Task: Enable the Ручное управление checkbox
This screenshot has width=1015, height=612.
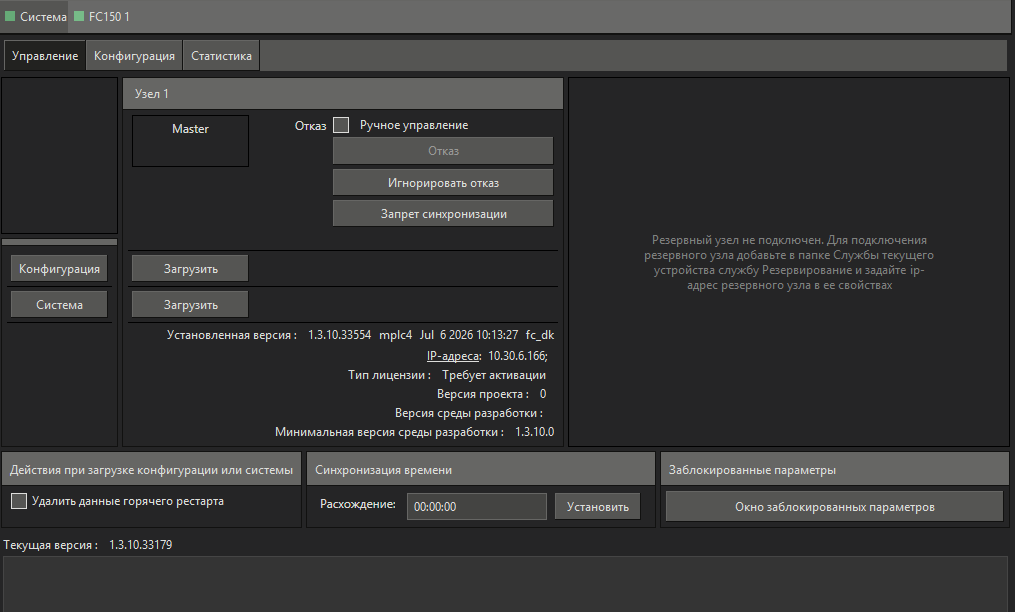Action: 341,125
